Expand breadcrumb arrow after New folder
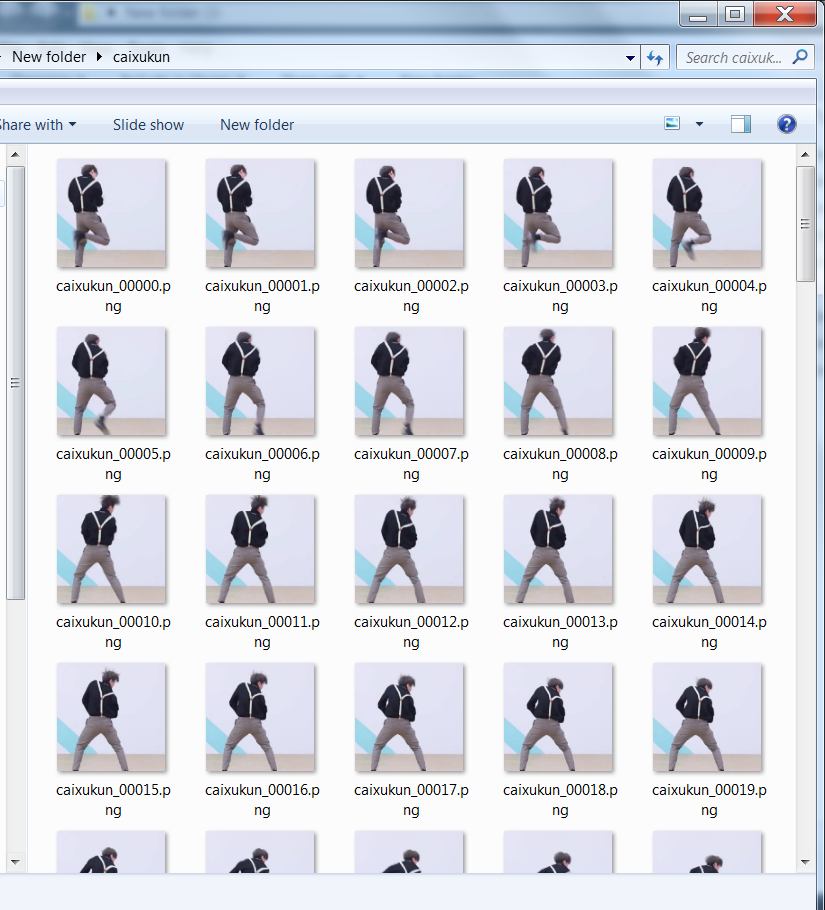825x910 pixels. tap(99, 57)
